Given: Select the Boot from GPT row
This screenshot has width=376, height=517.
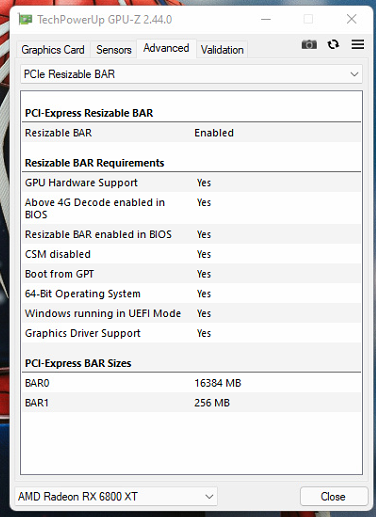Looking at the screenshot, I should tap(191, 274).
